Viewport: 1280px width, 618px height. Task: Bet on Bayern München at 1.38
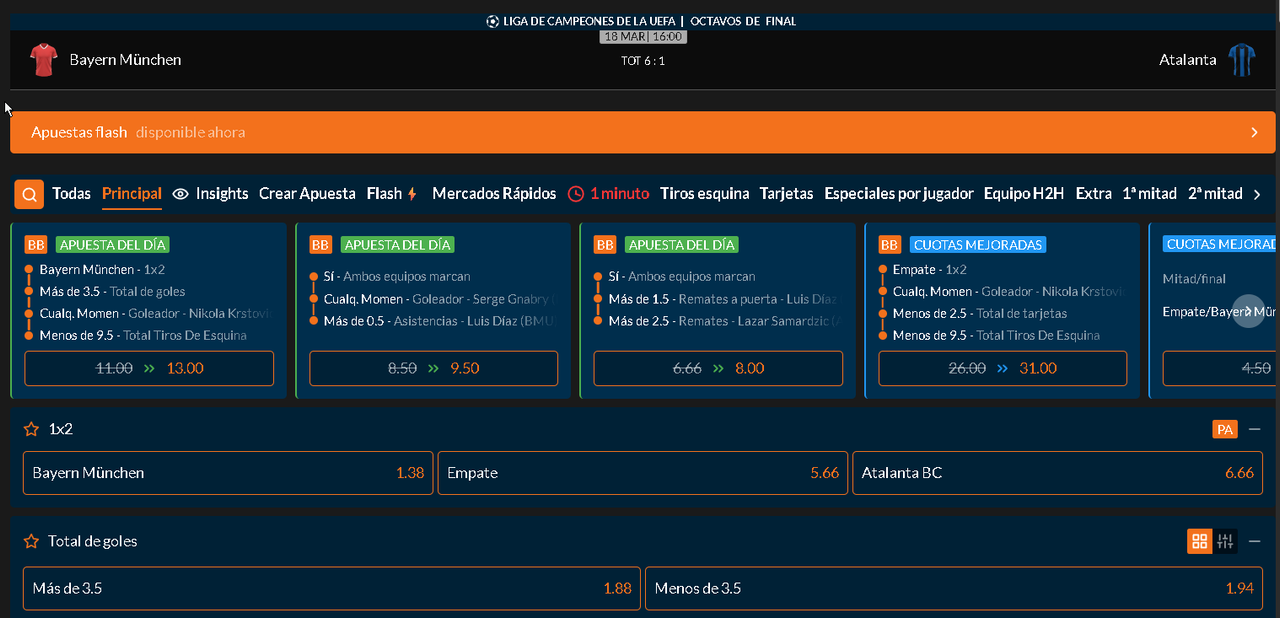pyautogui.click(x=229, y=473)
